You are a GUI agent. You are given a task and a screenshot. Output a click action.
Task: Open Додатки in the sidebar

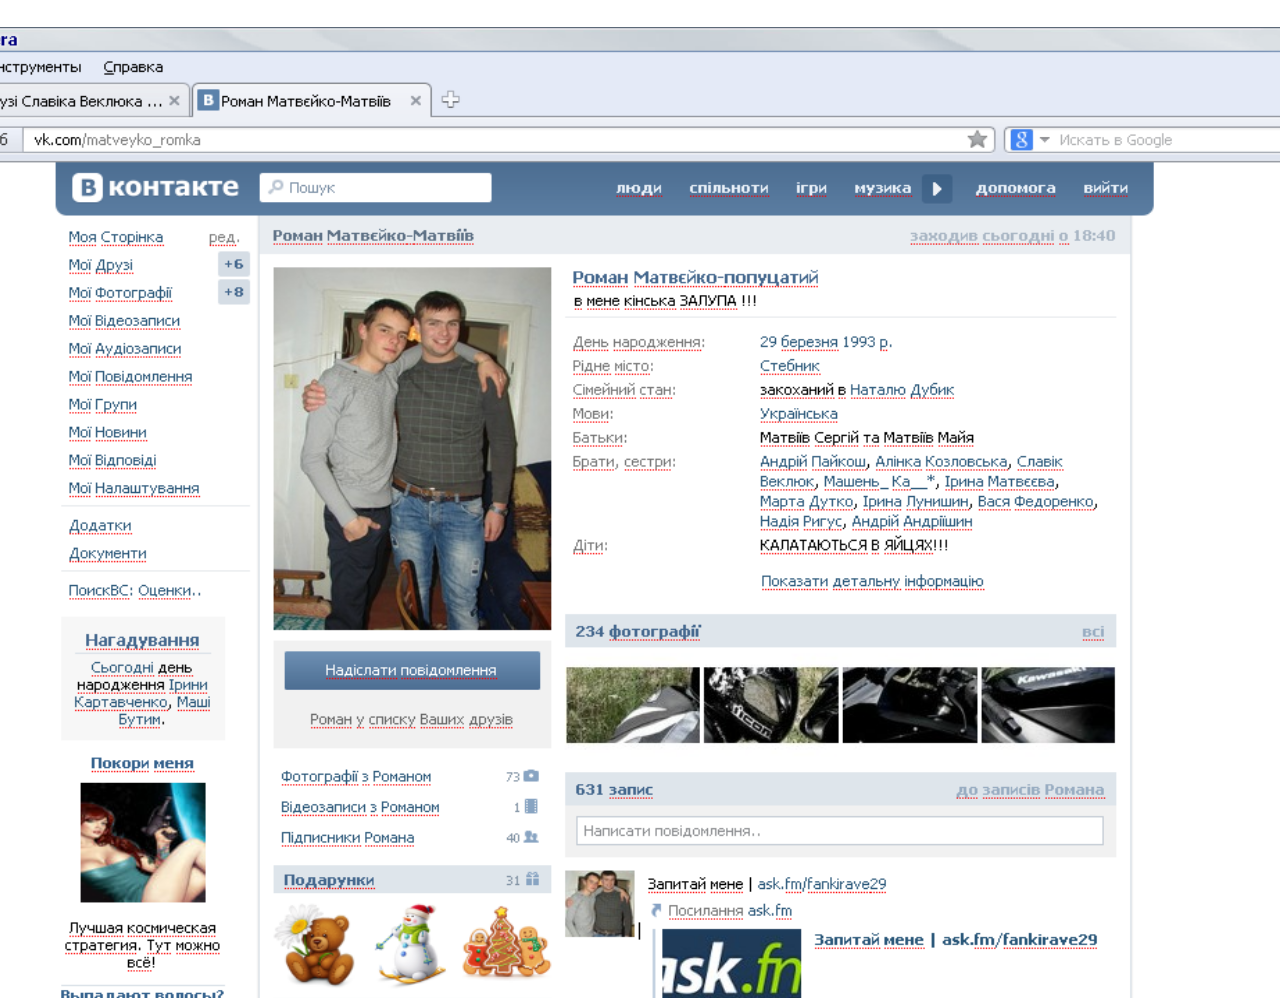pyautogui.click(x=100, y=526)
